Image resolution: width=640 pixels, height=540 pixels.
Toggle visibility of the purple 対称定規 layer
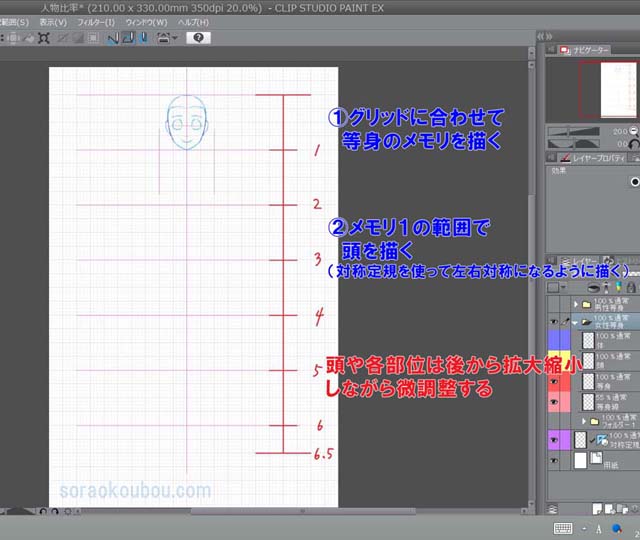(x=553, y=440)
